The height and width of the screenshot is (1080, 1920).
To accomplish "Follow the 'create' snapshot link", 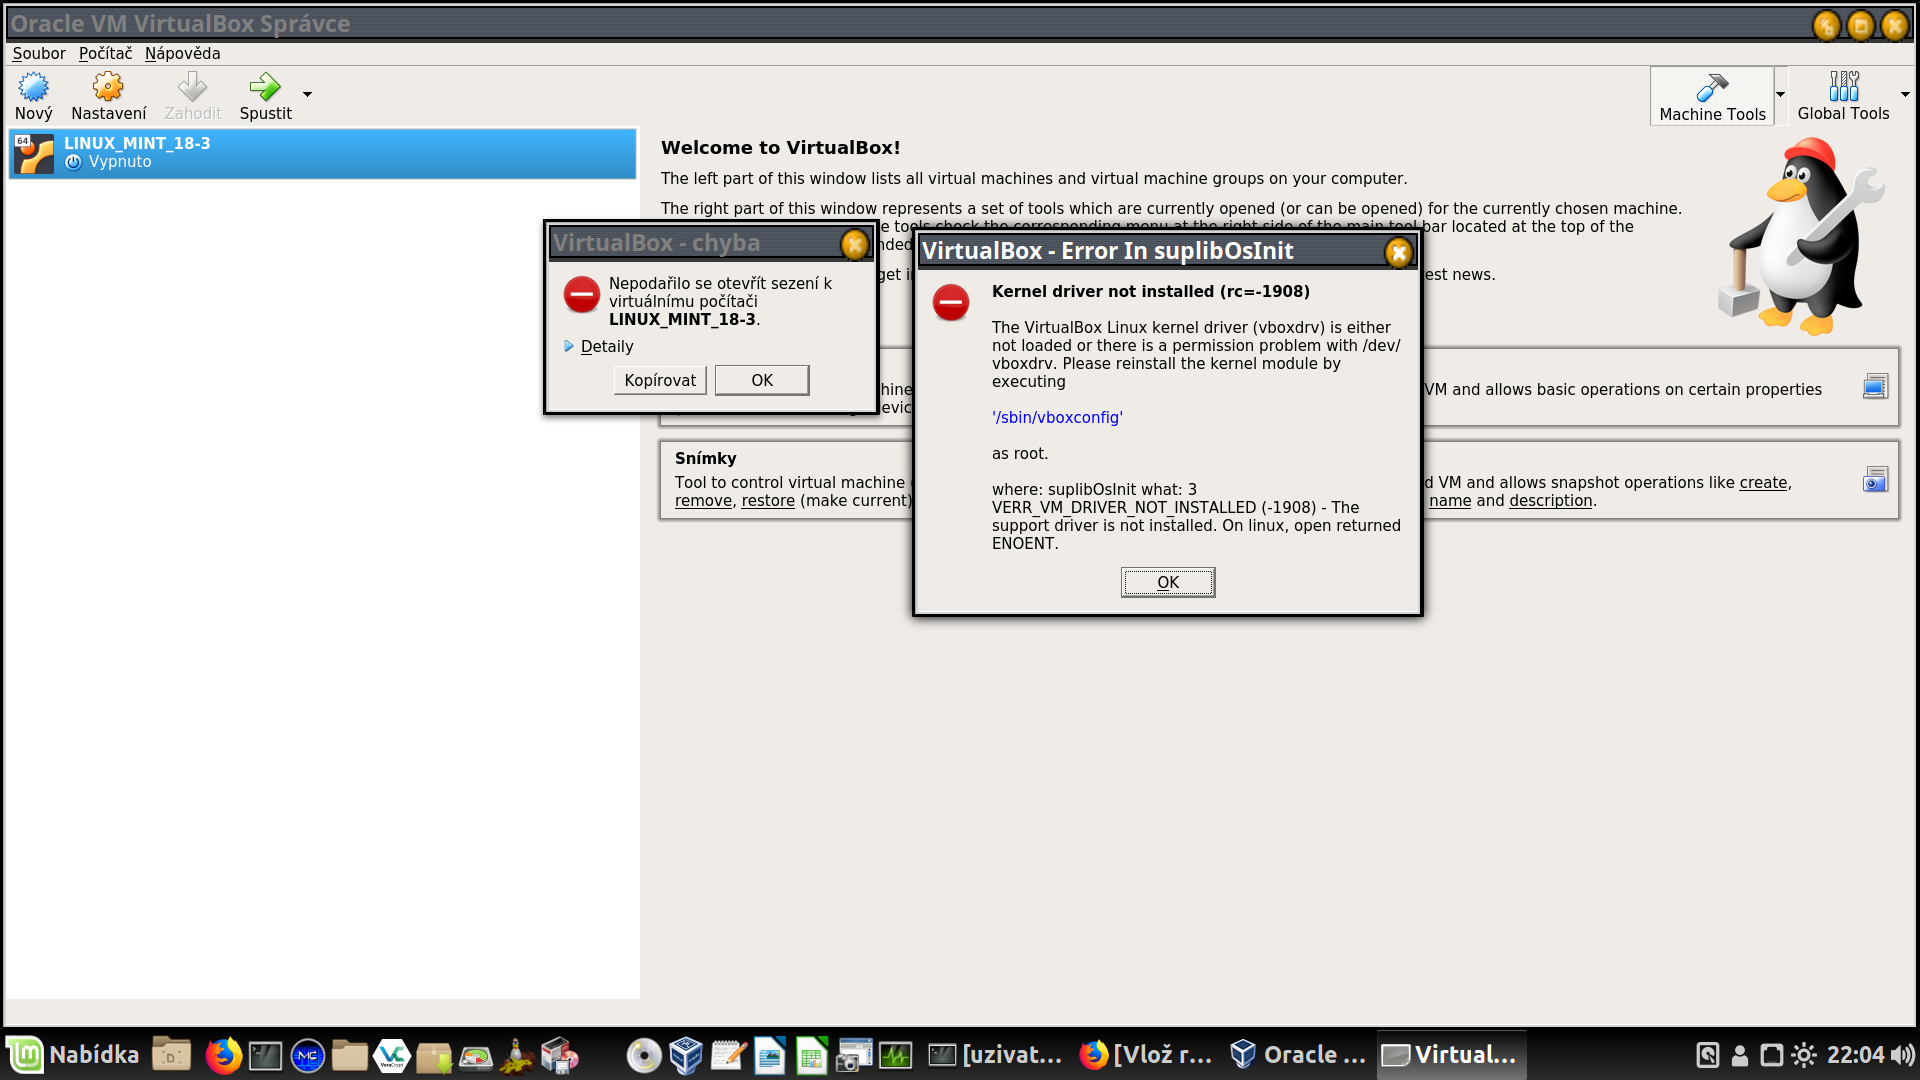I will coord(1763,483).
